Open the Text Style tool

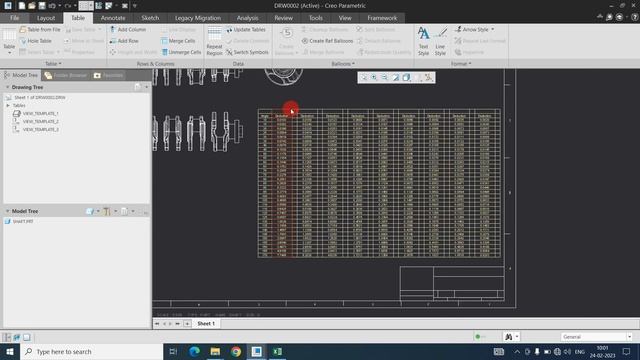click(x=423, y=41)
